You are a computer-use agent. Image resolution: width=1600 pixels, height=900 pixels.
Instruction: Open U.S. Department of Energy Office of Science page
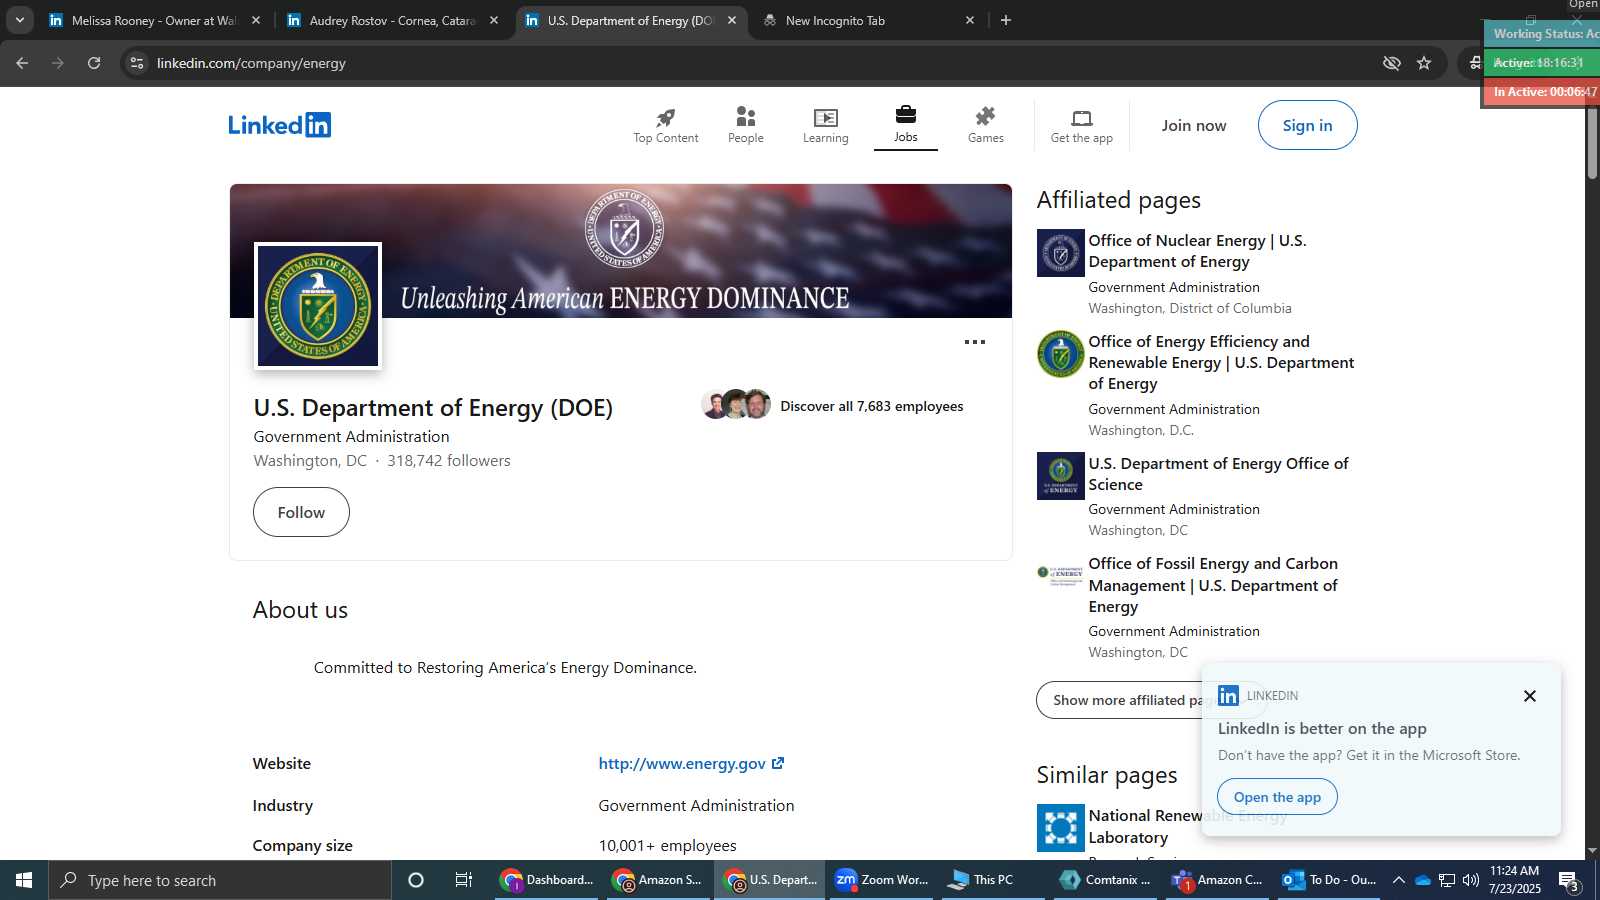tap(1218, 474)
